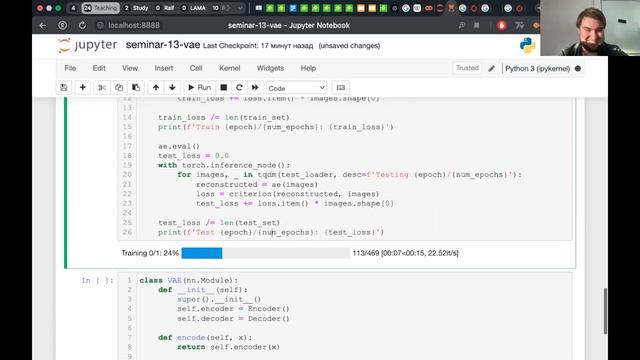Click the Training progress bar

(265, 253)
